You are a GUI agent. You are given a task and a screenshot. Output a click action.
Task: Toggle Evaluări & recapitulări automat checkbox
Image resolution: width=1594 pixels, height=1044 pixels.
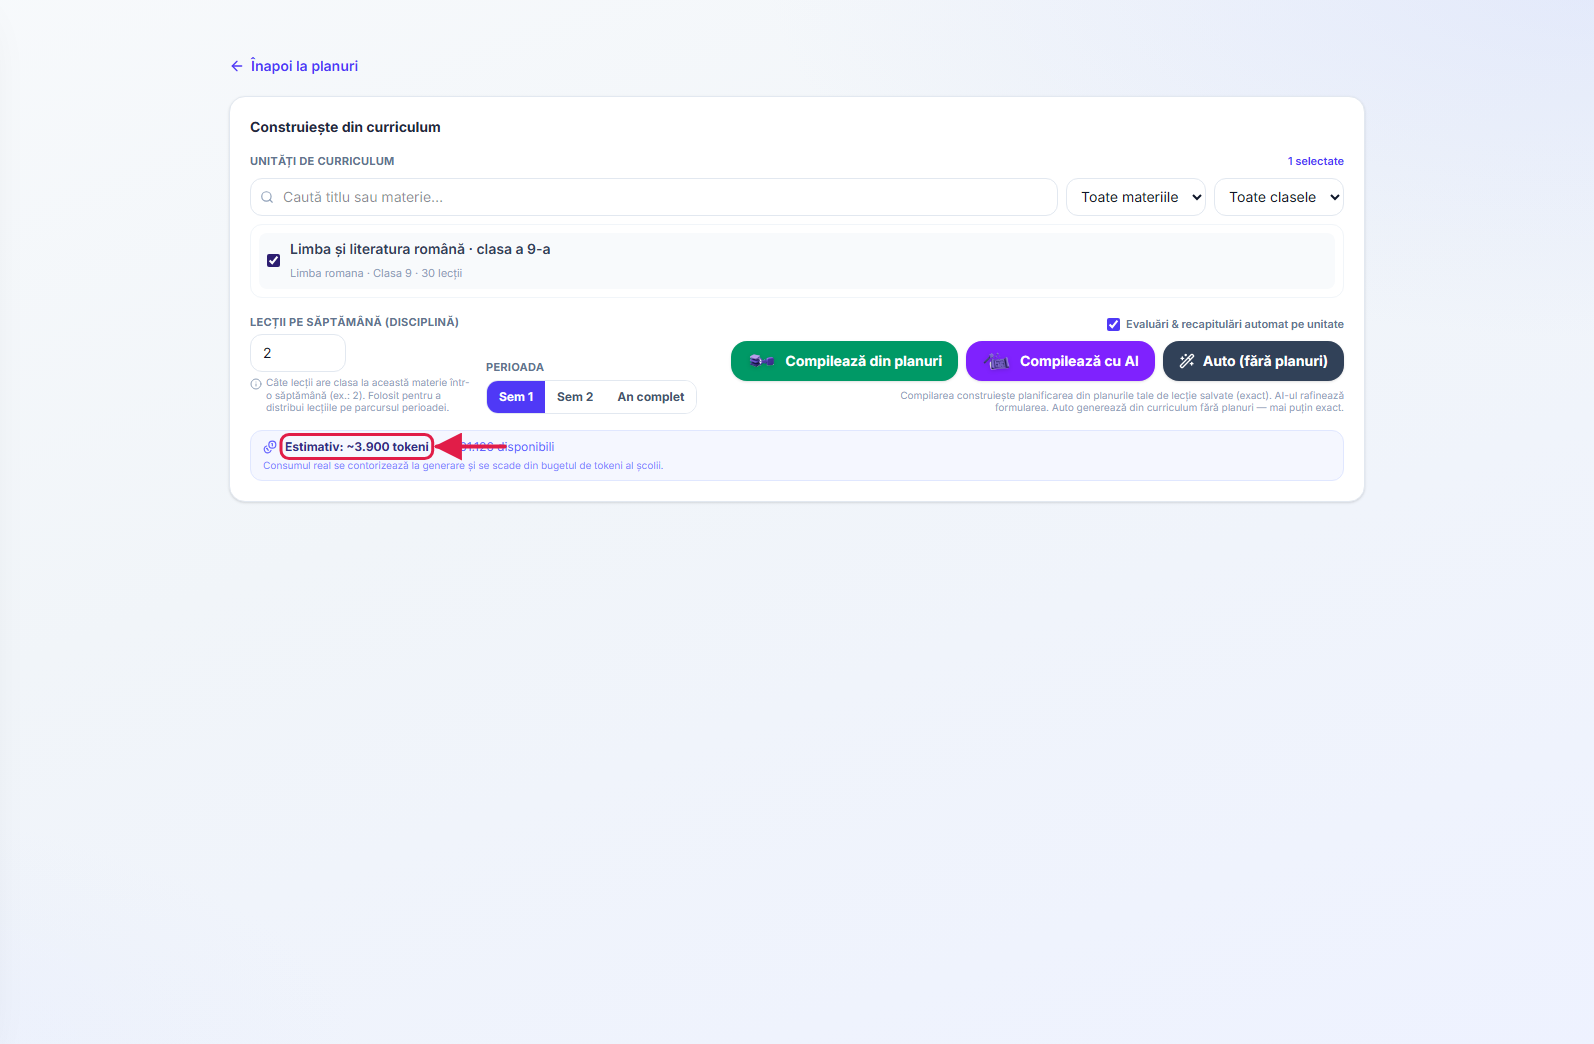tap(1113, 324)
